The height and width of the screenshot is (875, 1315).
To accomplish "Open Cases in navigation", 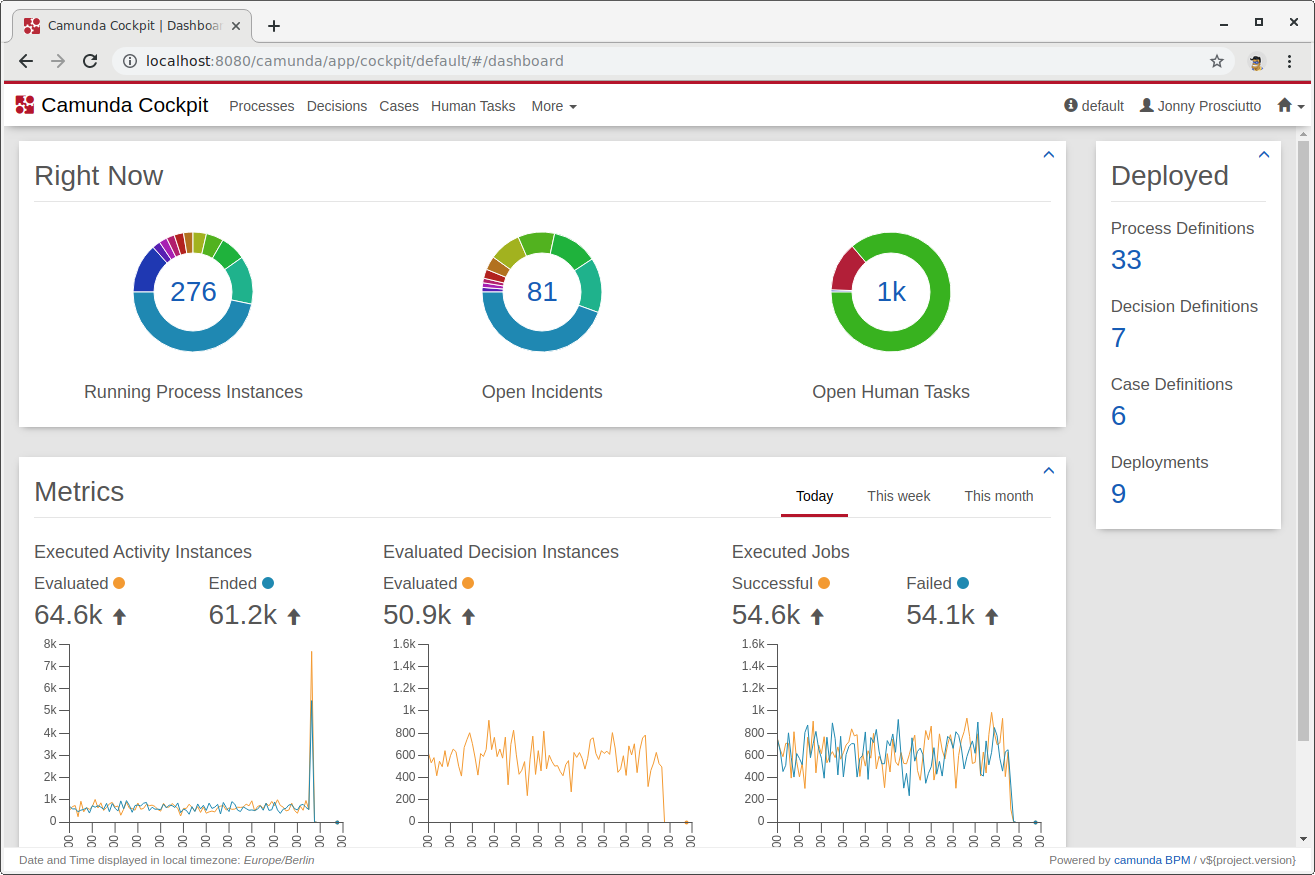I will [x=399, y=106].
